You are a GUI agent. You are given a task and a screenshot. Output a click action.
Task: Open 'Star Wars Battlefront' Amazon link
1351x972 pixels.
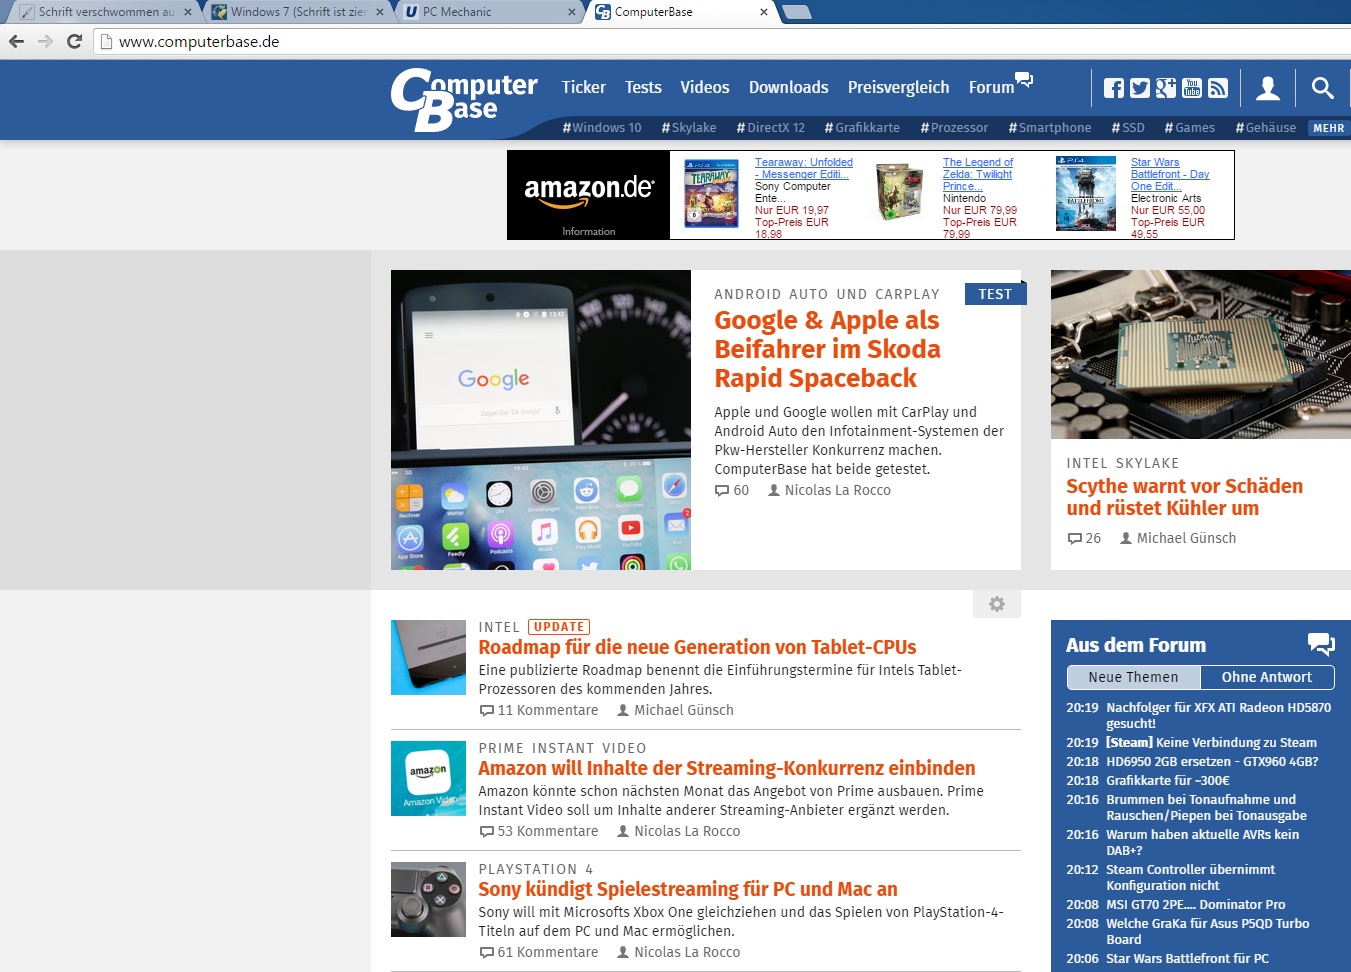pos(1170,174)
